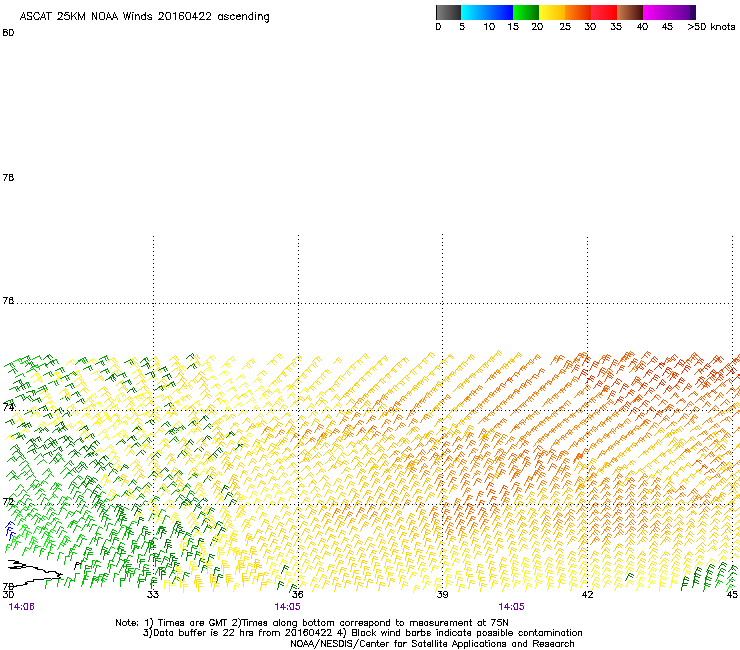Click the 14:05 time label beside longitude 36

(287, 607)
